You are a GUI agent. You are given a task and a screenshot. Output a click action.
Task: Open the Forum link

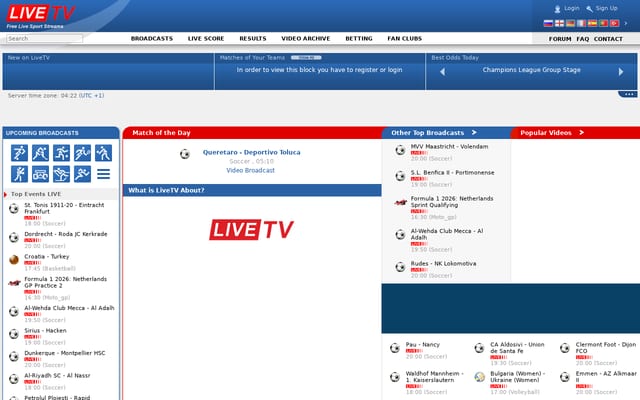(560, 39)
